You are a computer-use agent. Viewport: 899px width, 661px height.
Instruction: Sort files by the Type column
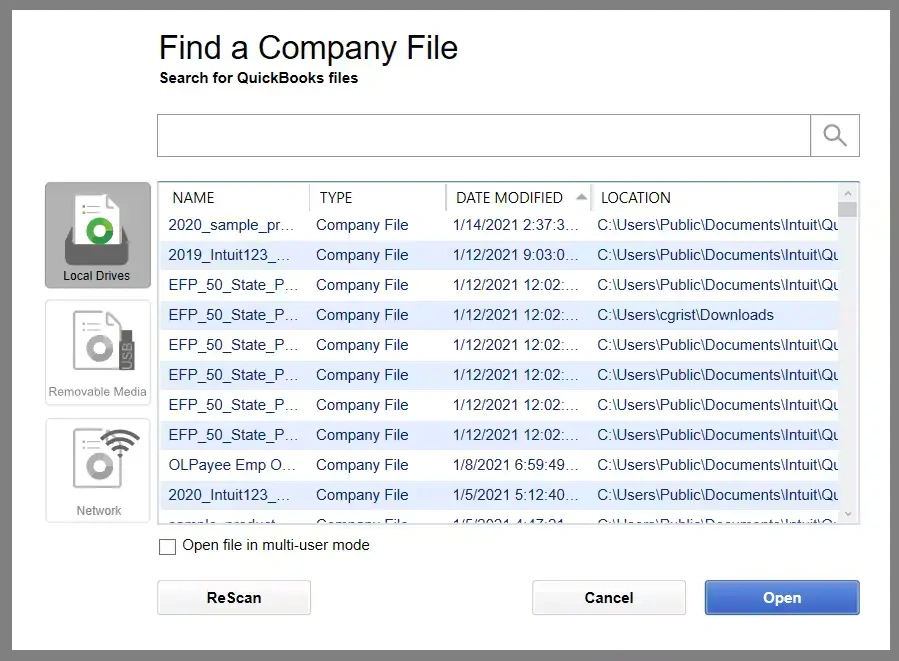pos(334,197)
